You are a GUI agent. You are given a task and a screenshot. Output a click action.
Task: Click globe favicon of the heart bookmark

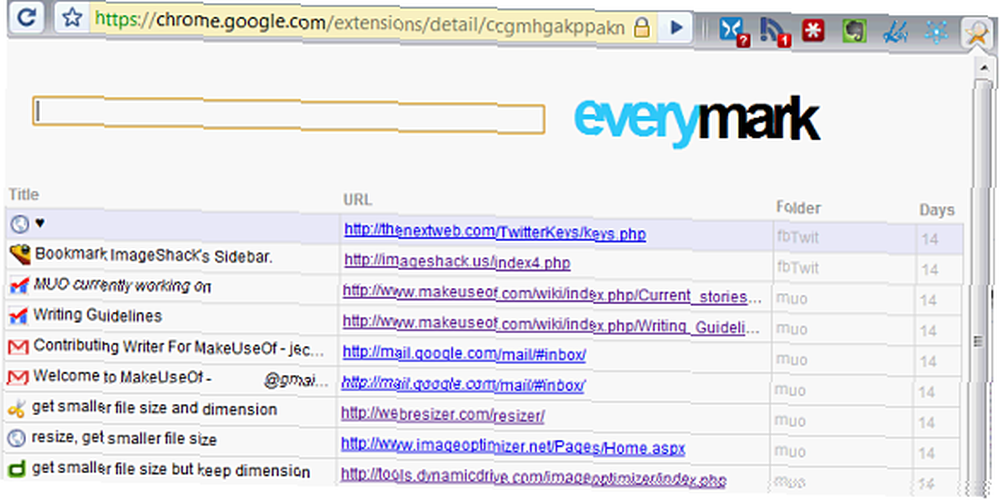[x=20, y=224]
